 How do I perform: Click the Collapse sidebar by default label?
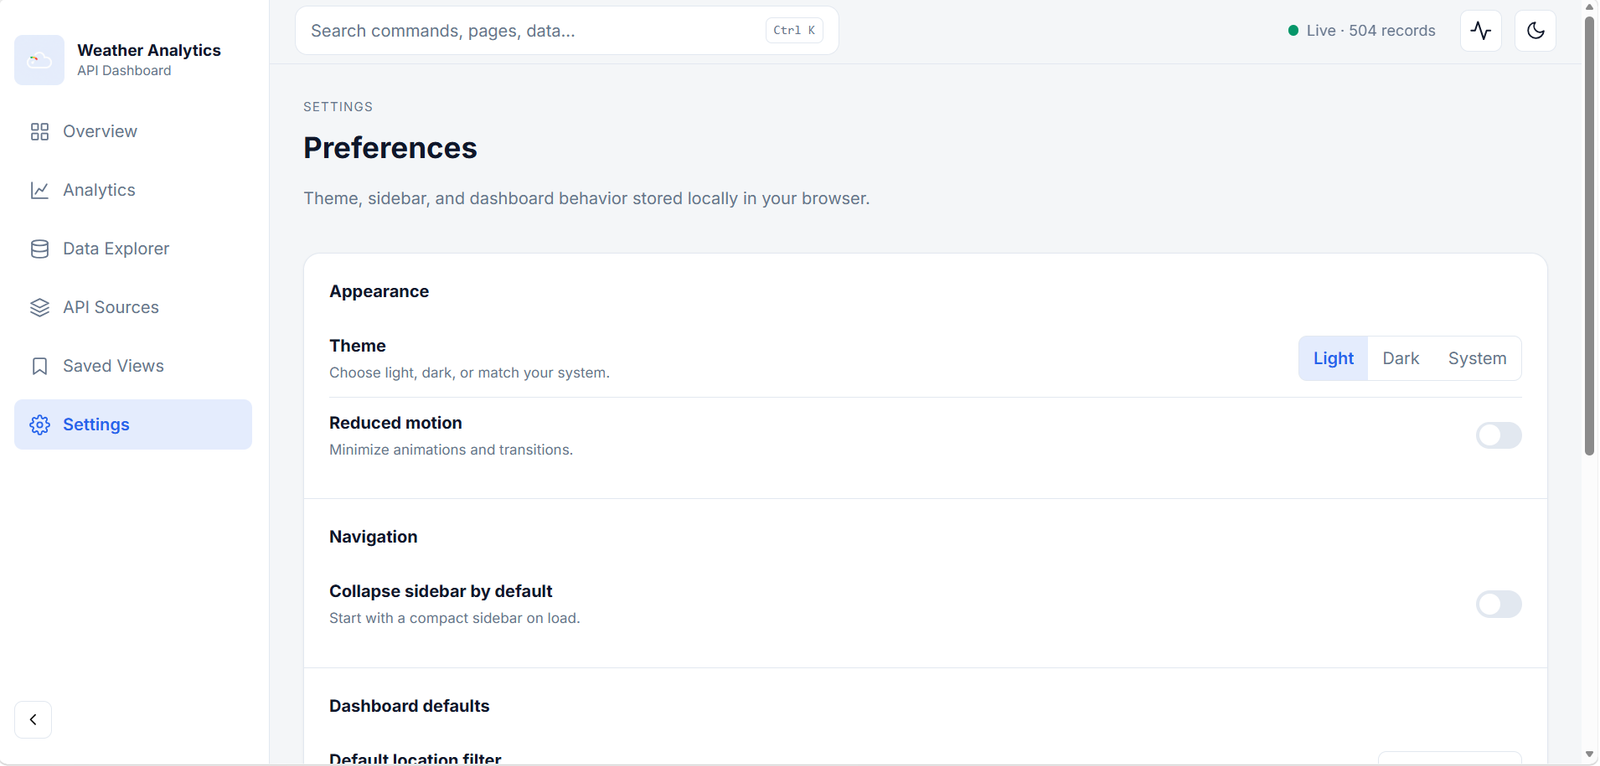pos(440,592)
